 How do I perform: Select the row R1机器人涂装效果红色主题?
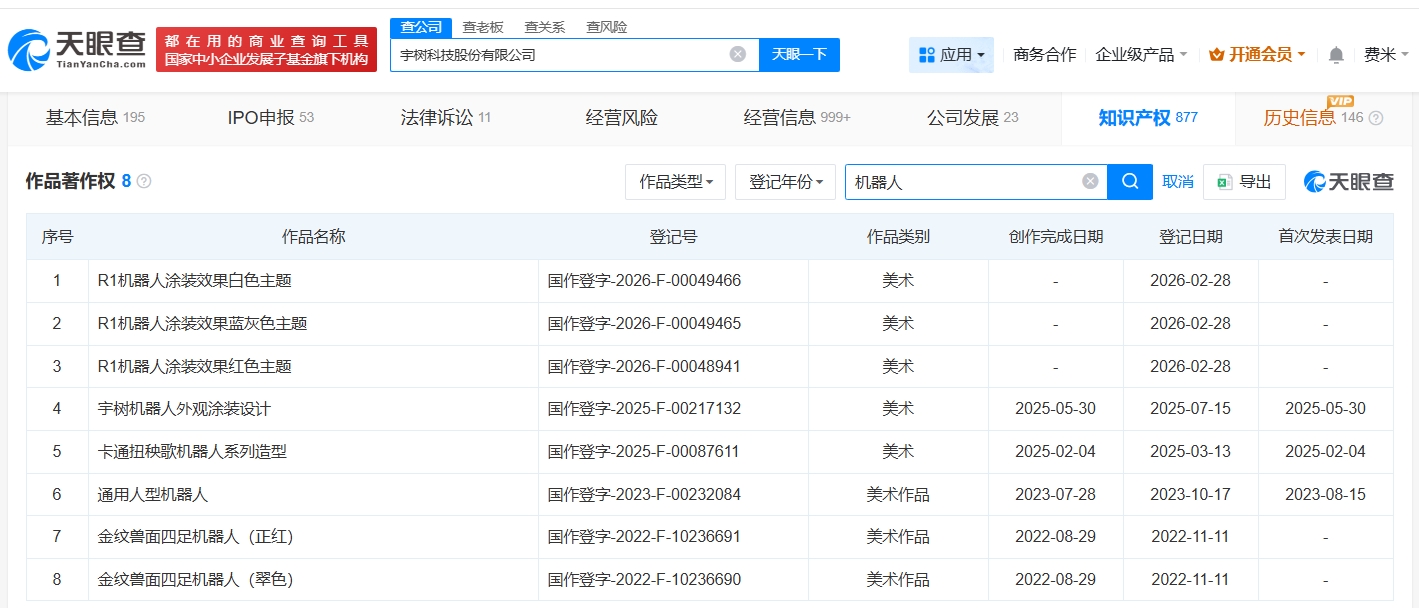coord(709,366)
